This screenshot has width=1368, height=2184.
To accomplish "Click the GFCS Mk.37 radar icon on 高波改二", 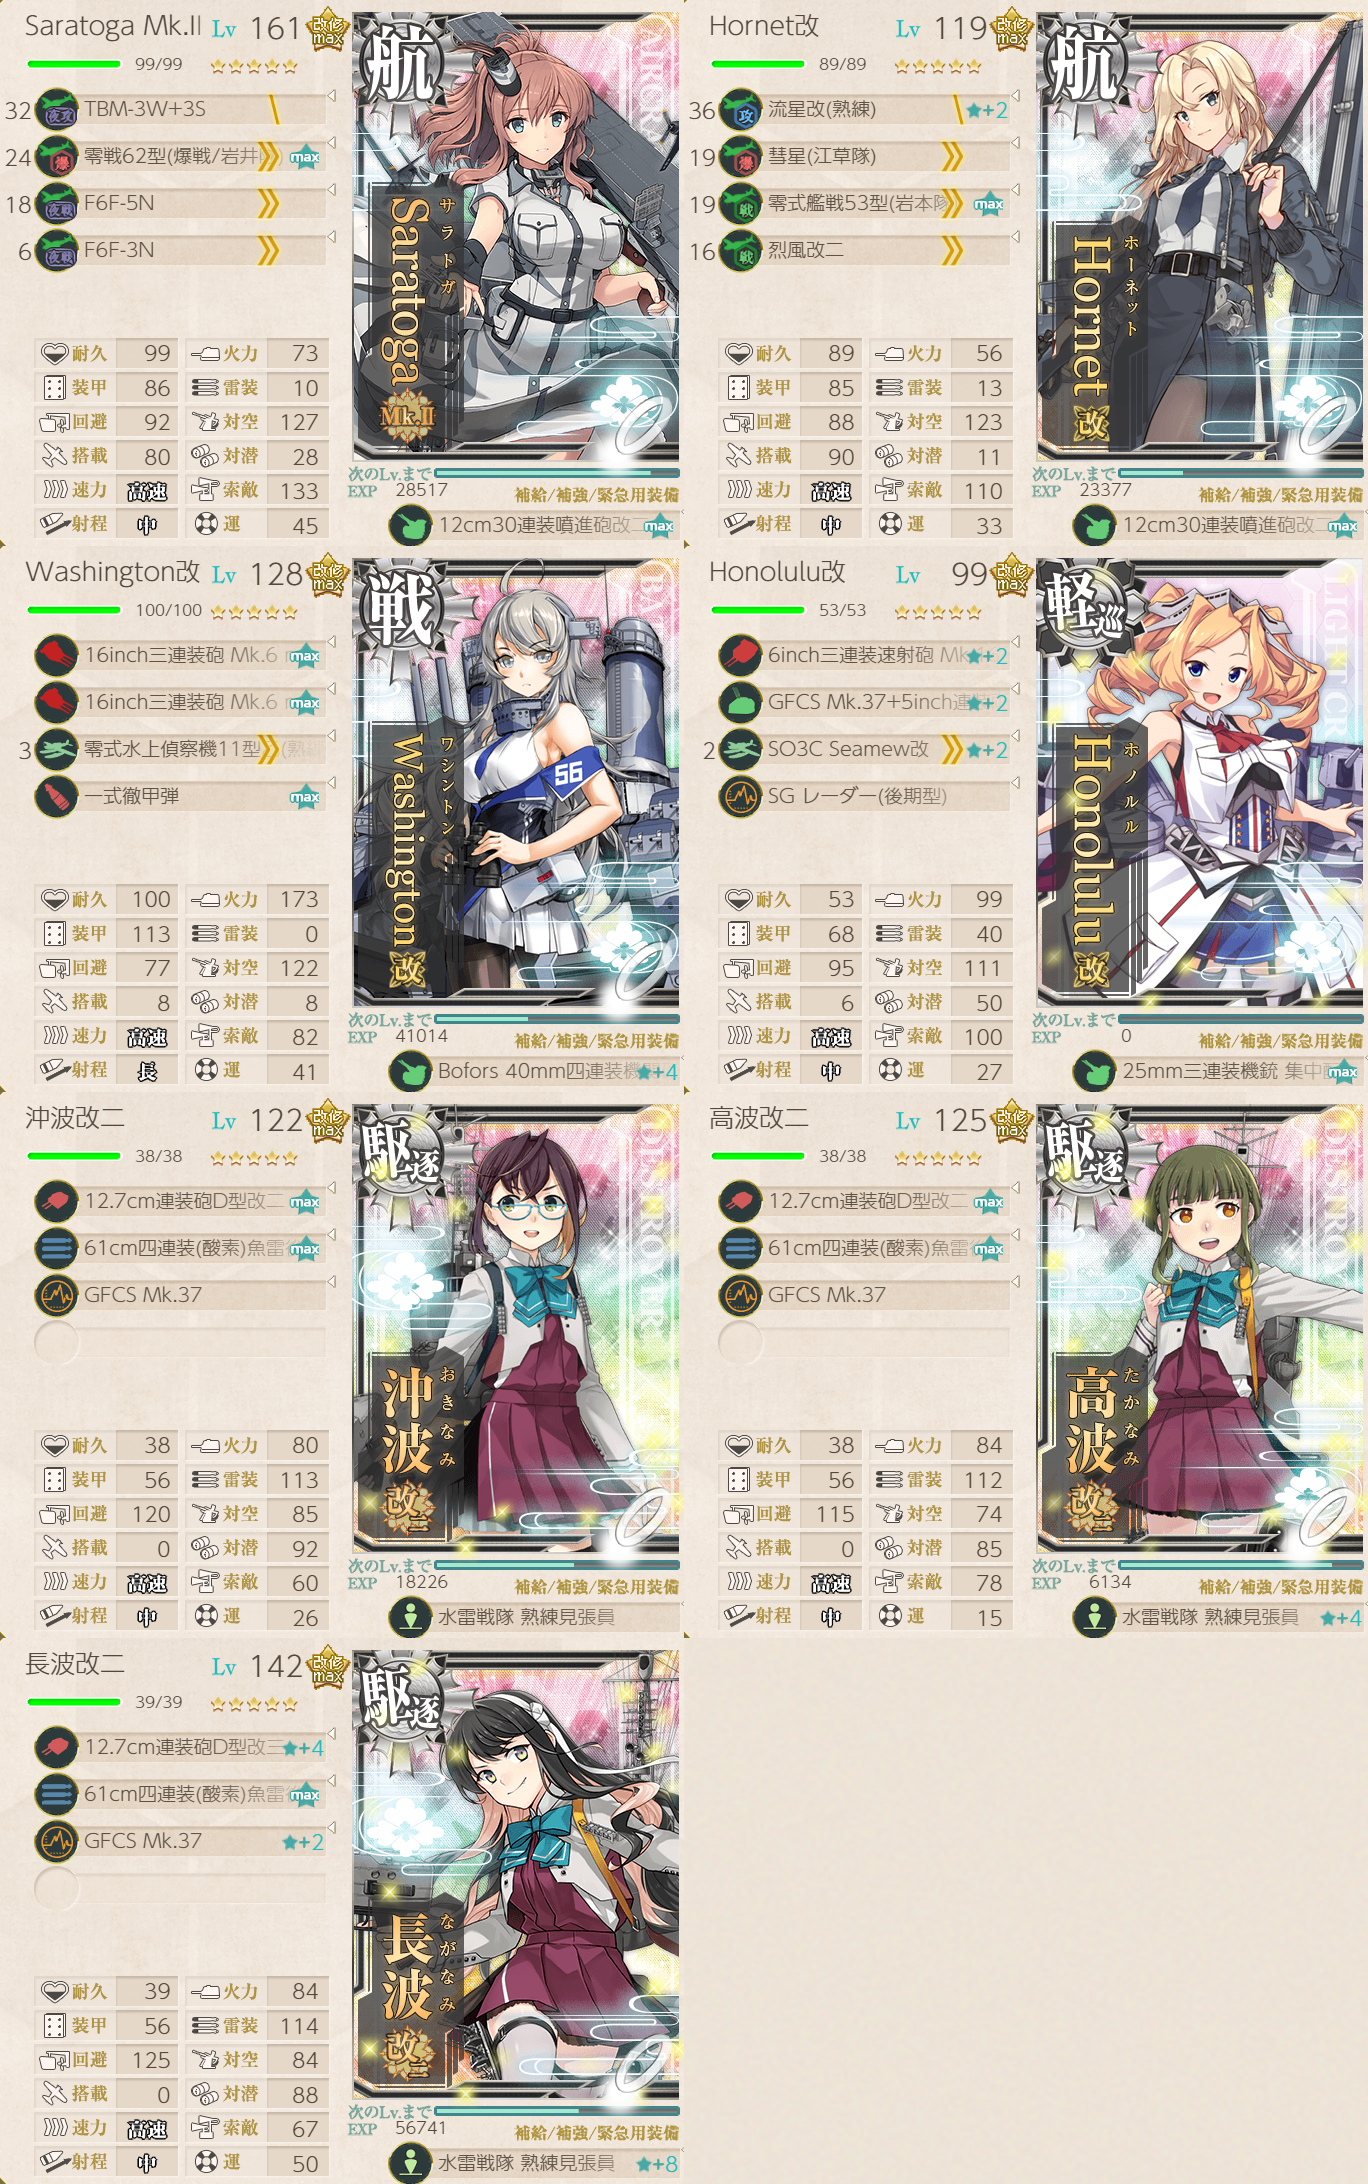I will 741,1295.
